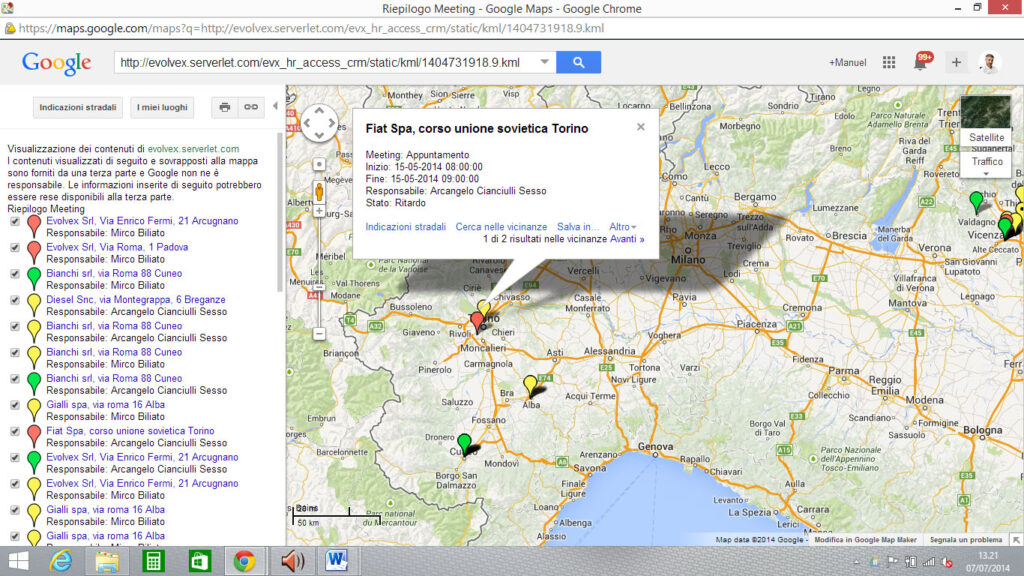The image size is (1024, 576).
Task: Click the Google Maps search input field
Action: [325, 62]
